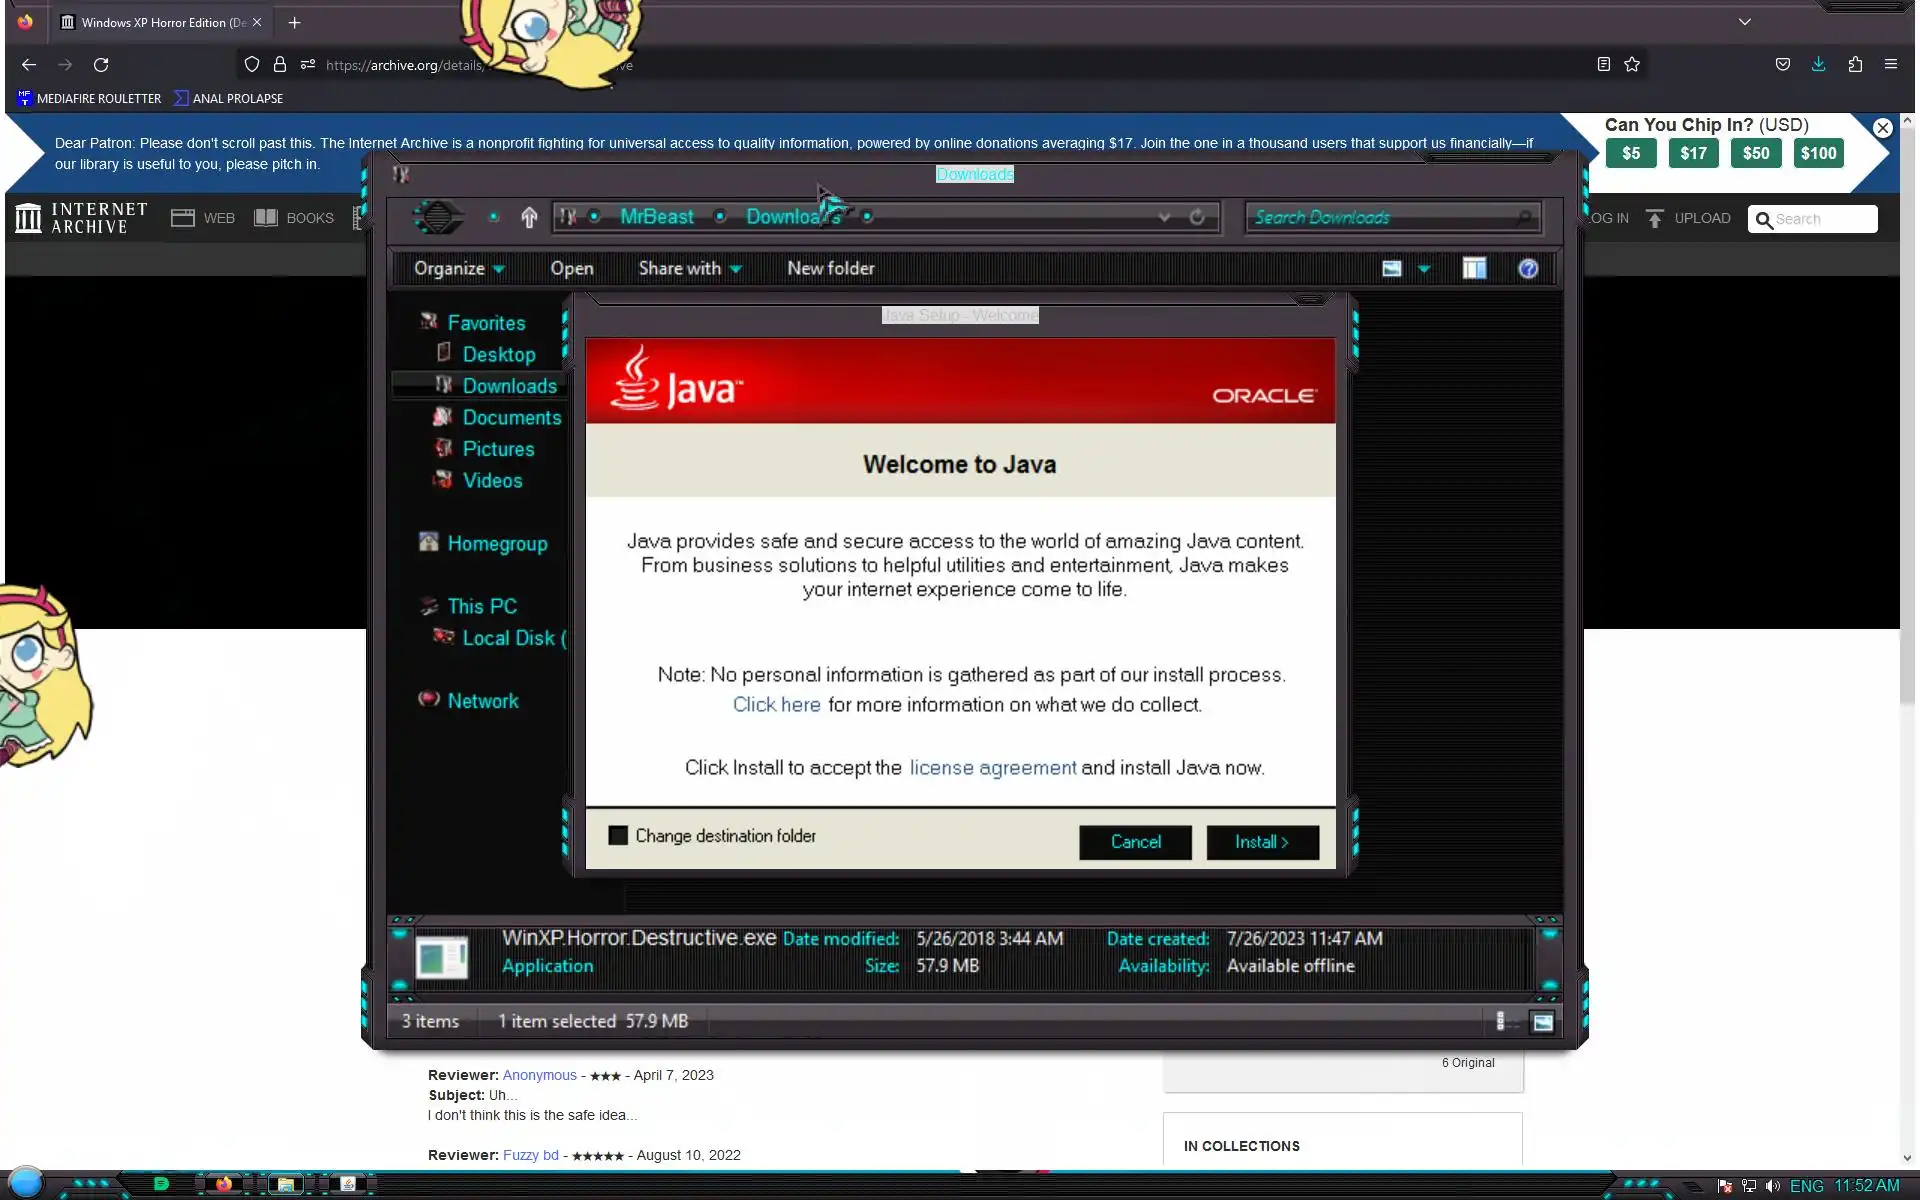Close the donation banner X icon
The image size is (1920, 1200).
tap(1882, 128)
